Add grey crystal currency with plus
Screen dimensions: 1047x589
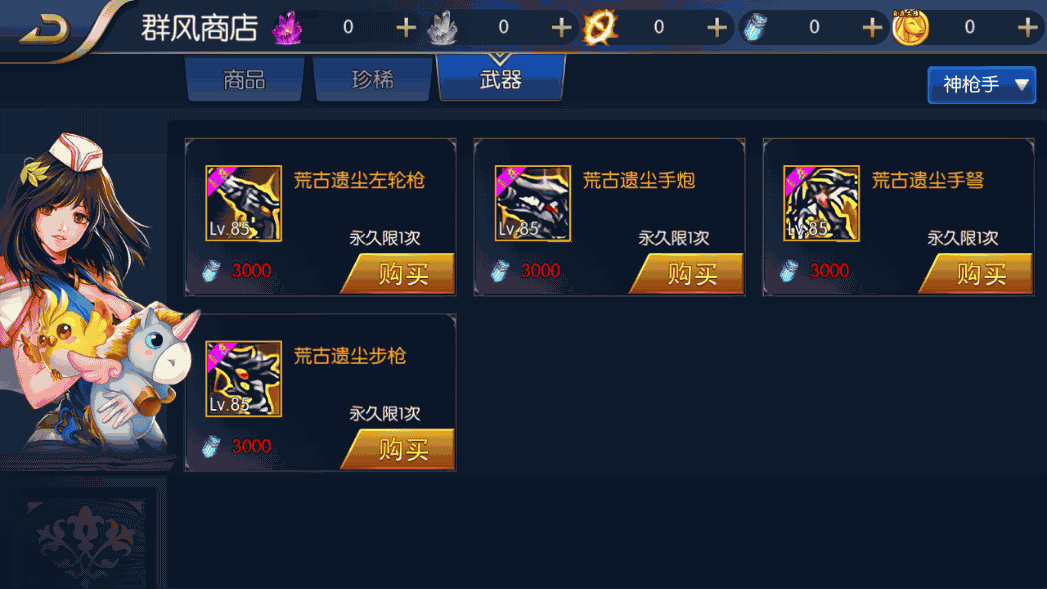[x=562, y=27]
